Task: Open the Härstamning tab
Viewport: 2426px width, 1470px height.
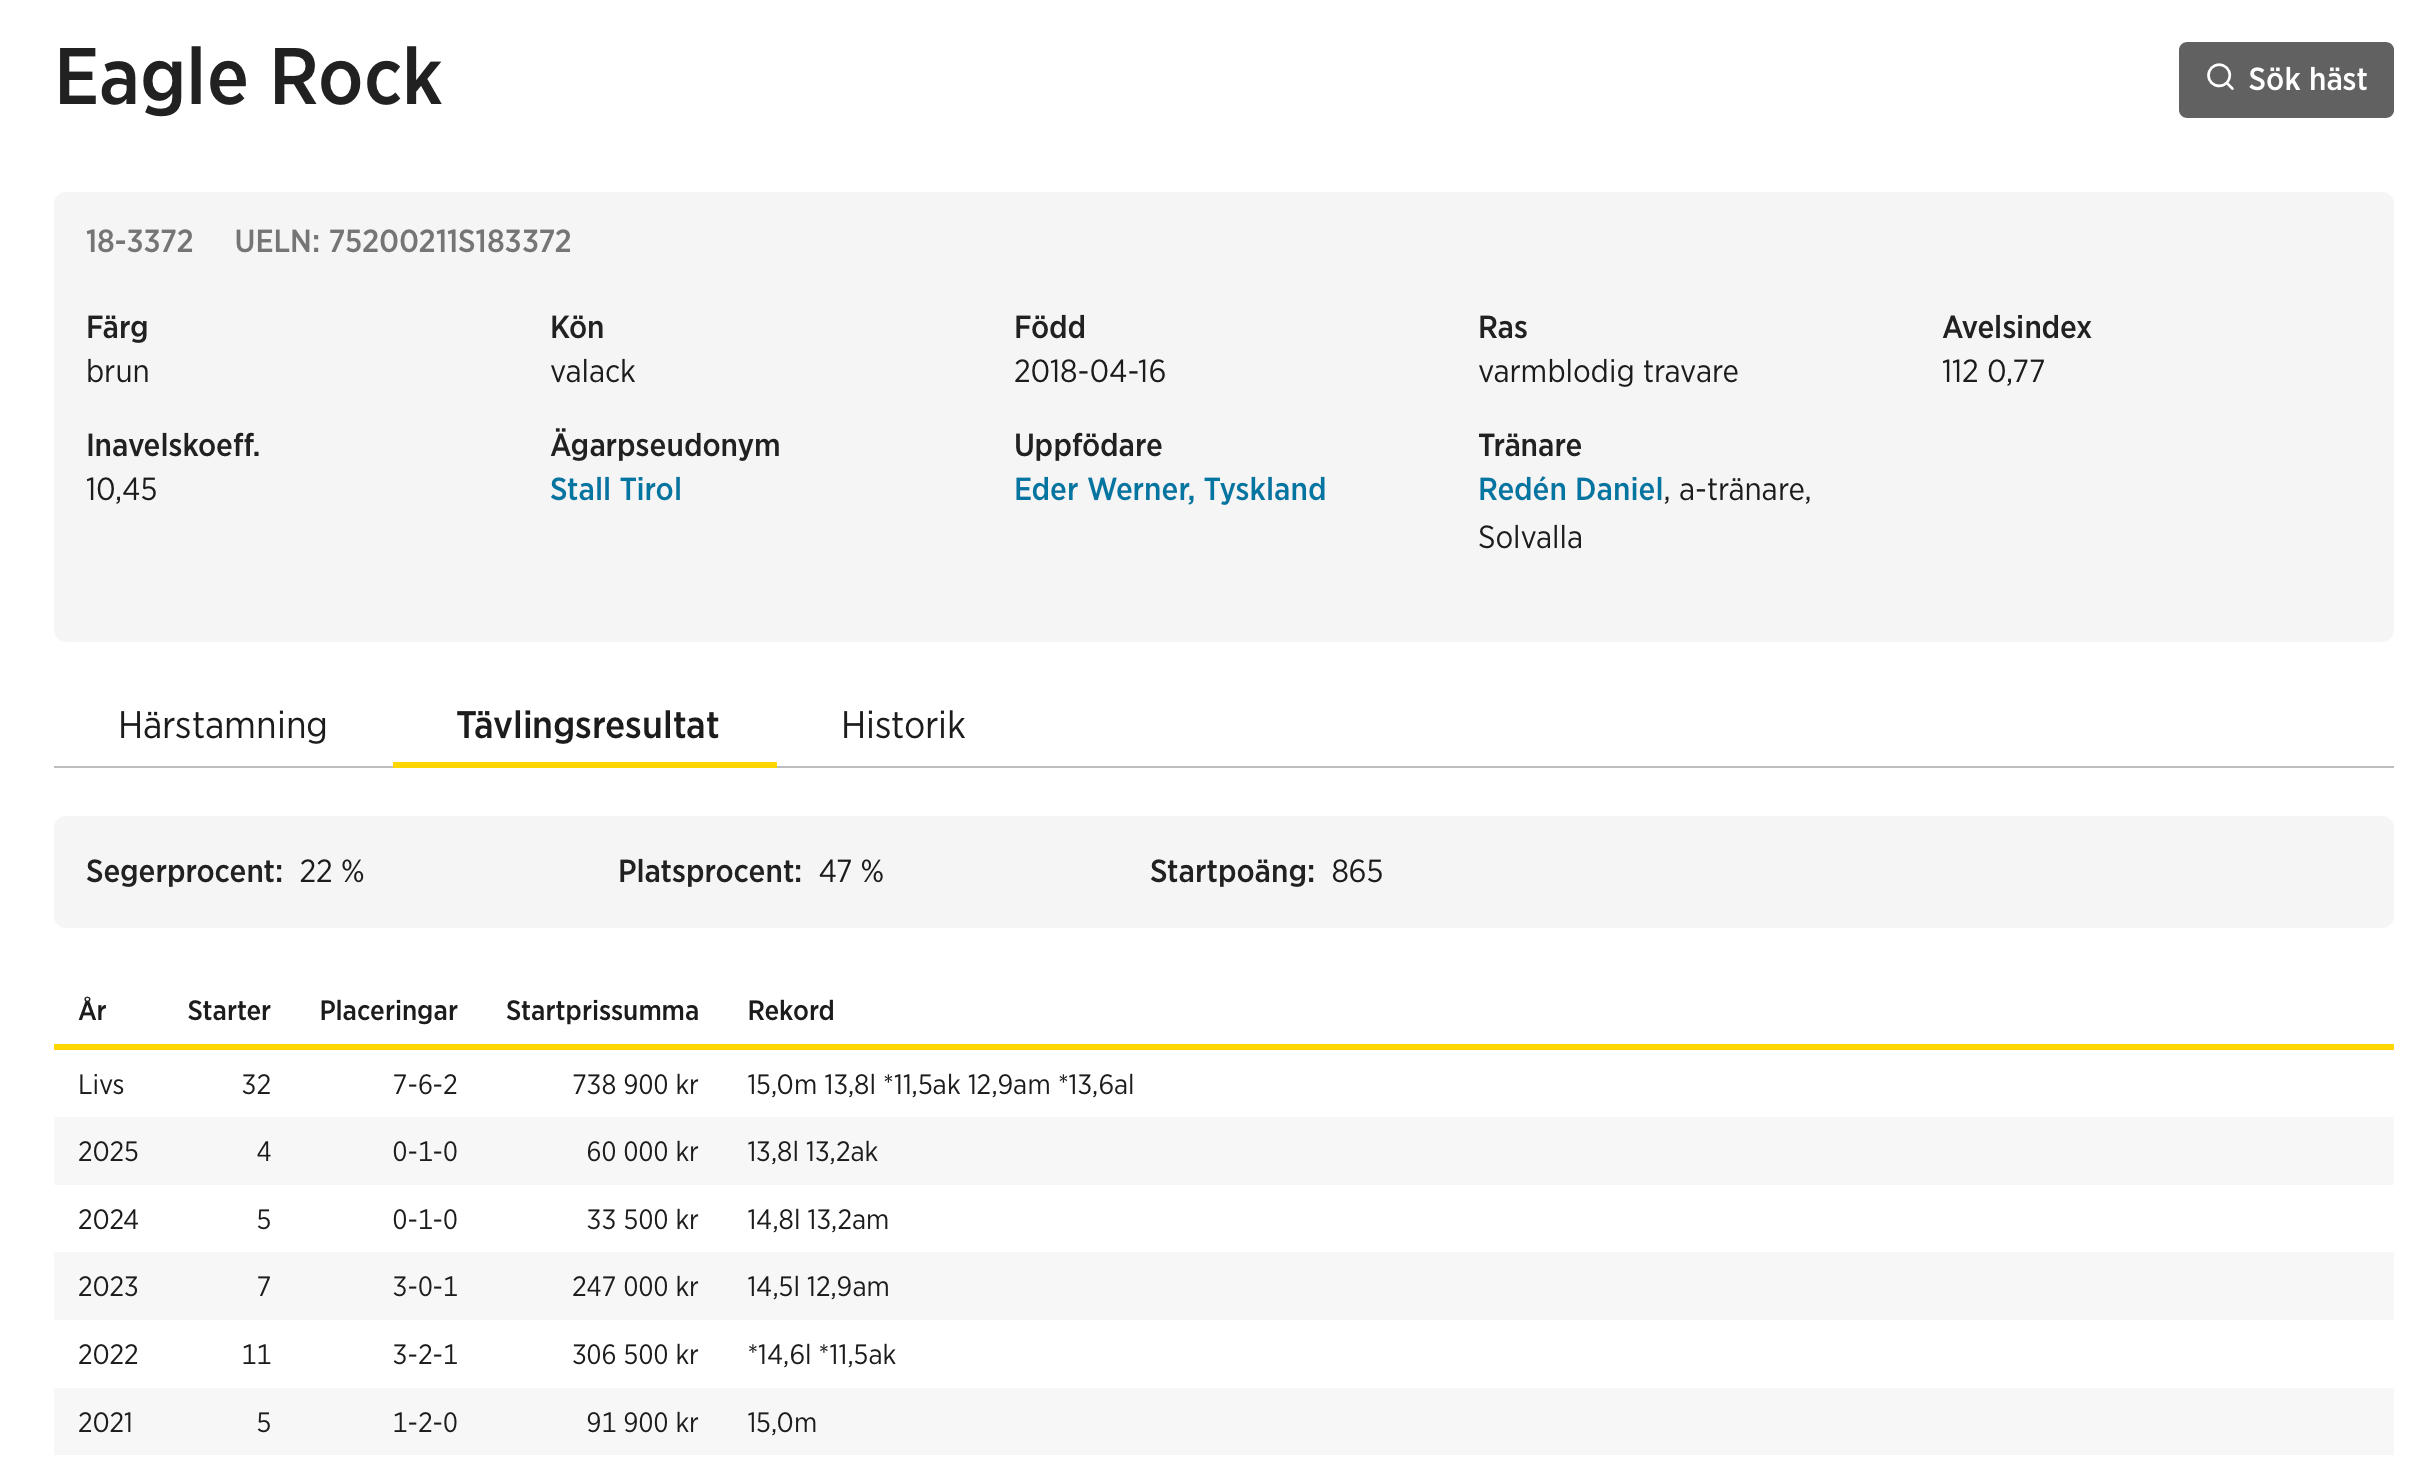Action: tap(222, 725)
